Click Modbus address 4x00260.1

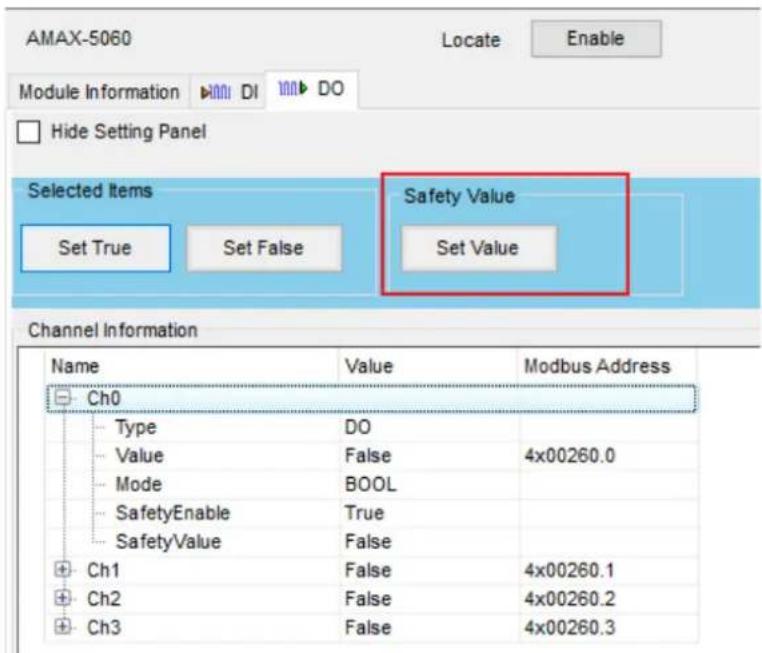[570, 570]
